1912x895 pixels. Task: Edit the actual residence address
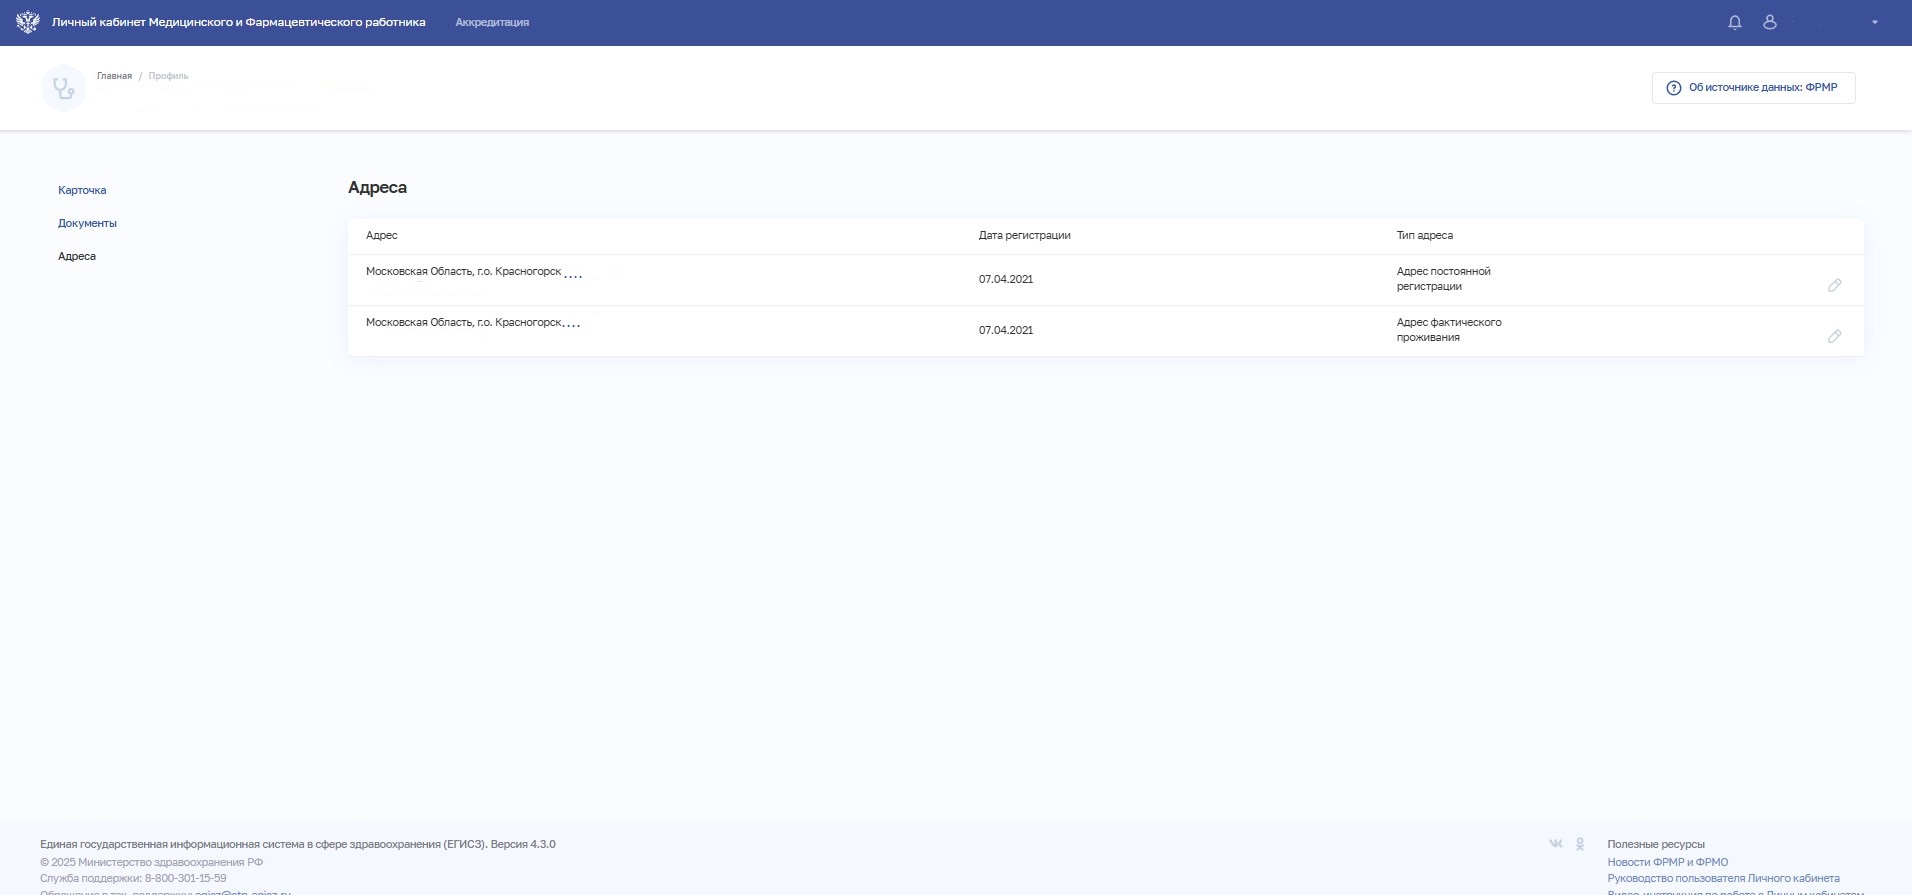pyautogui.click(x=1834, y=336)
